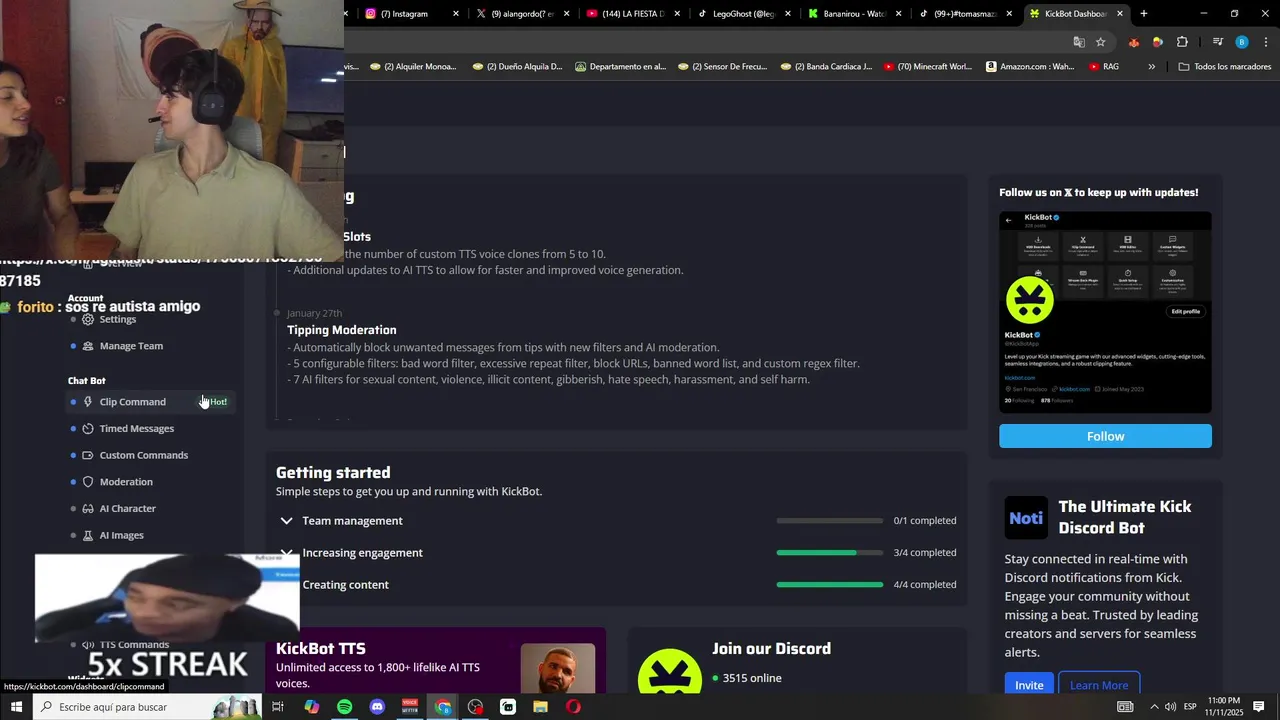Click the Creating content progress bar

[830, 585]
